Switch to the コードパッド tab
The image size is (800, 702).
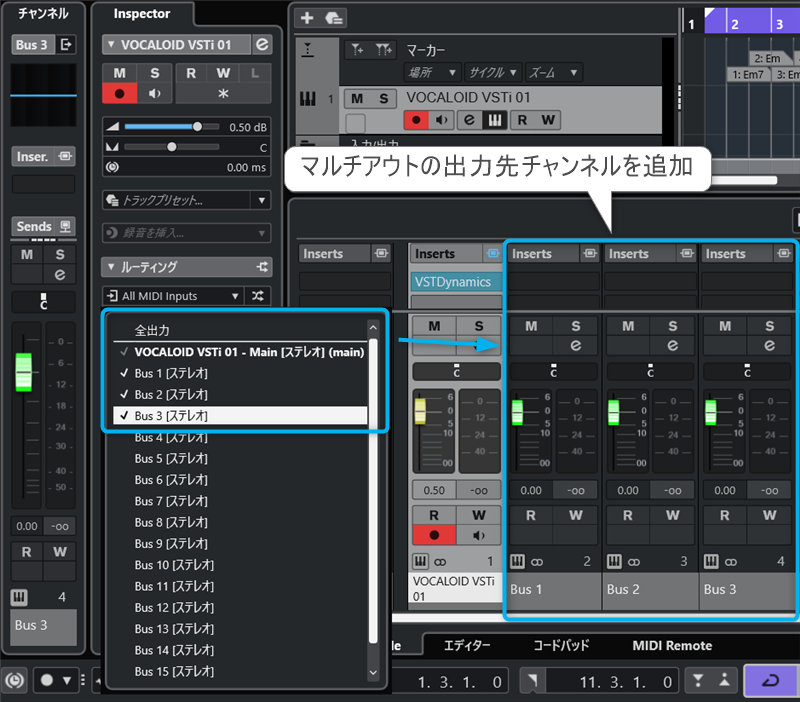pos(561,646)
